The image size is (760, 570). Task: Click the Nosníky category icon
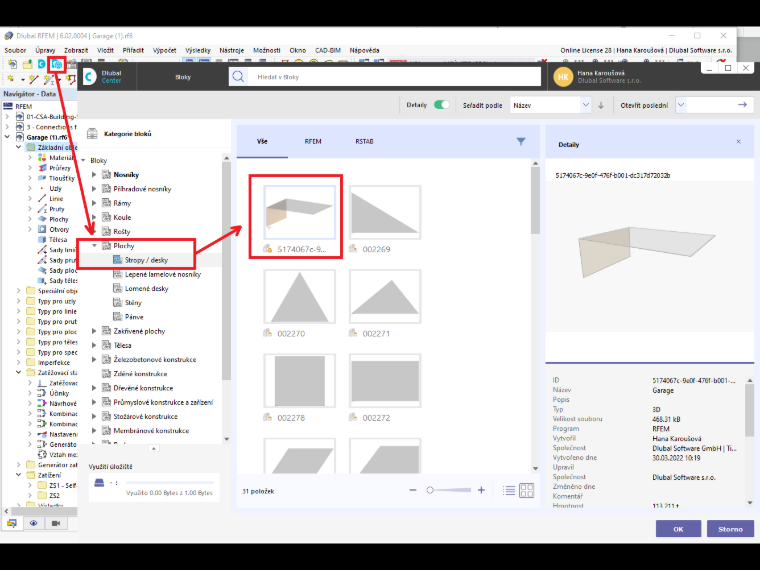click(x=107, y=174)
